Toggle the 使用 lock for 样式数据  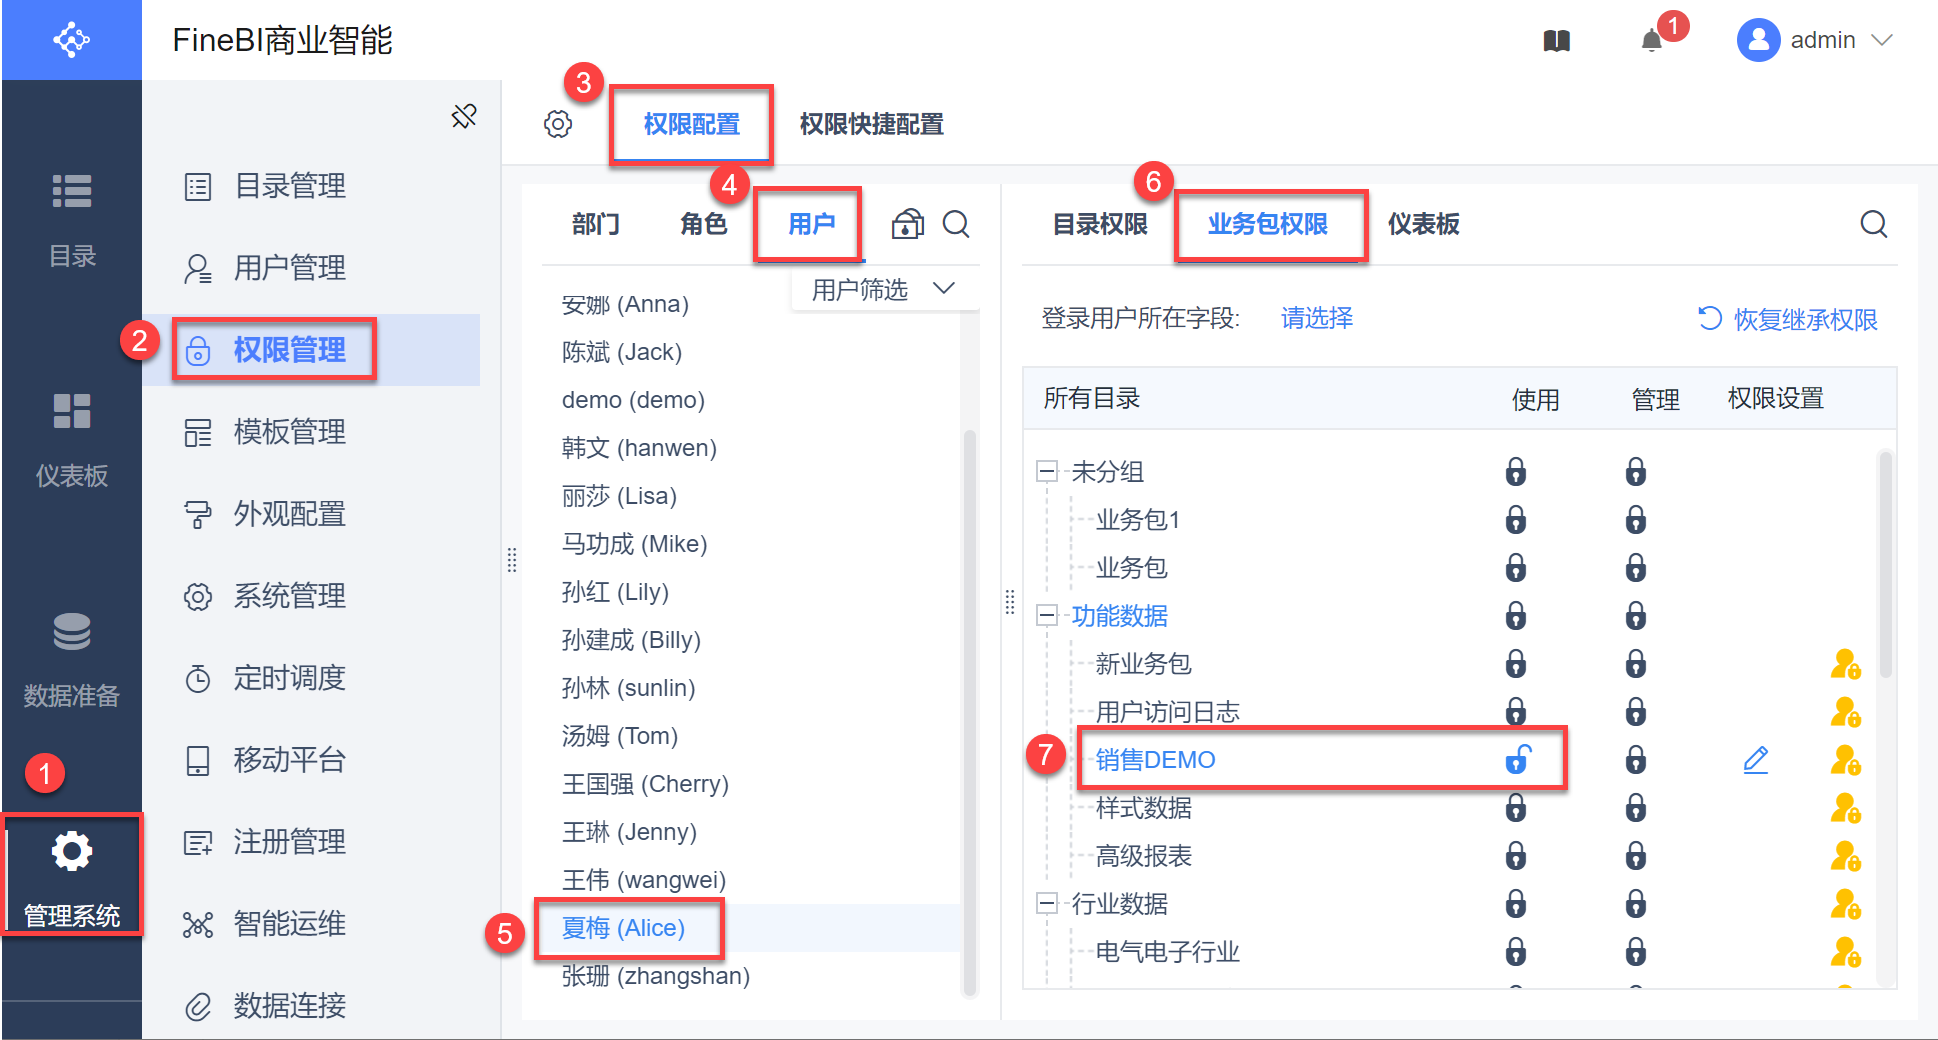[x=1516, y=808]
